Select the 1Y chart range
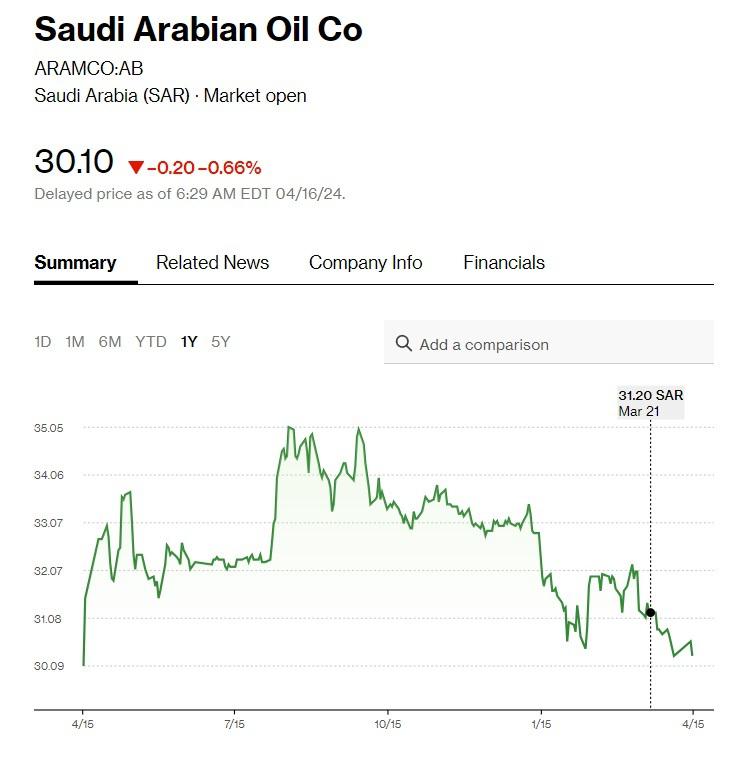Viewport: 734px width, 760px height. [x=189, y=342]
